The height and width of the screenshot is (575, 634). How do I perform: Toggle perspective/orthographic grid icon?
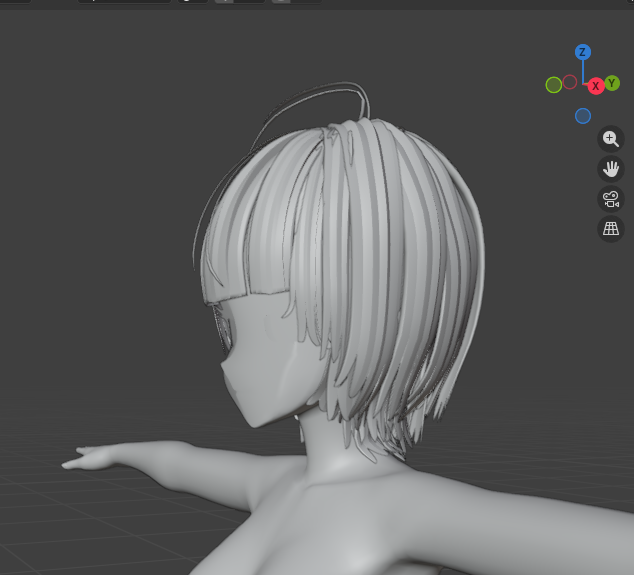(611, 229)
